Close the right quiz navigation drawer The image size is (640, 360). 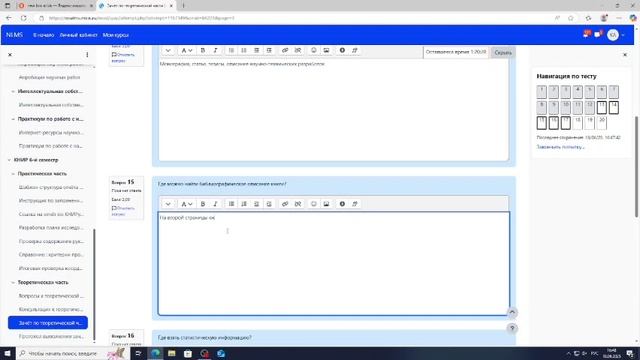(625, 54)
